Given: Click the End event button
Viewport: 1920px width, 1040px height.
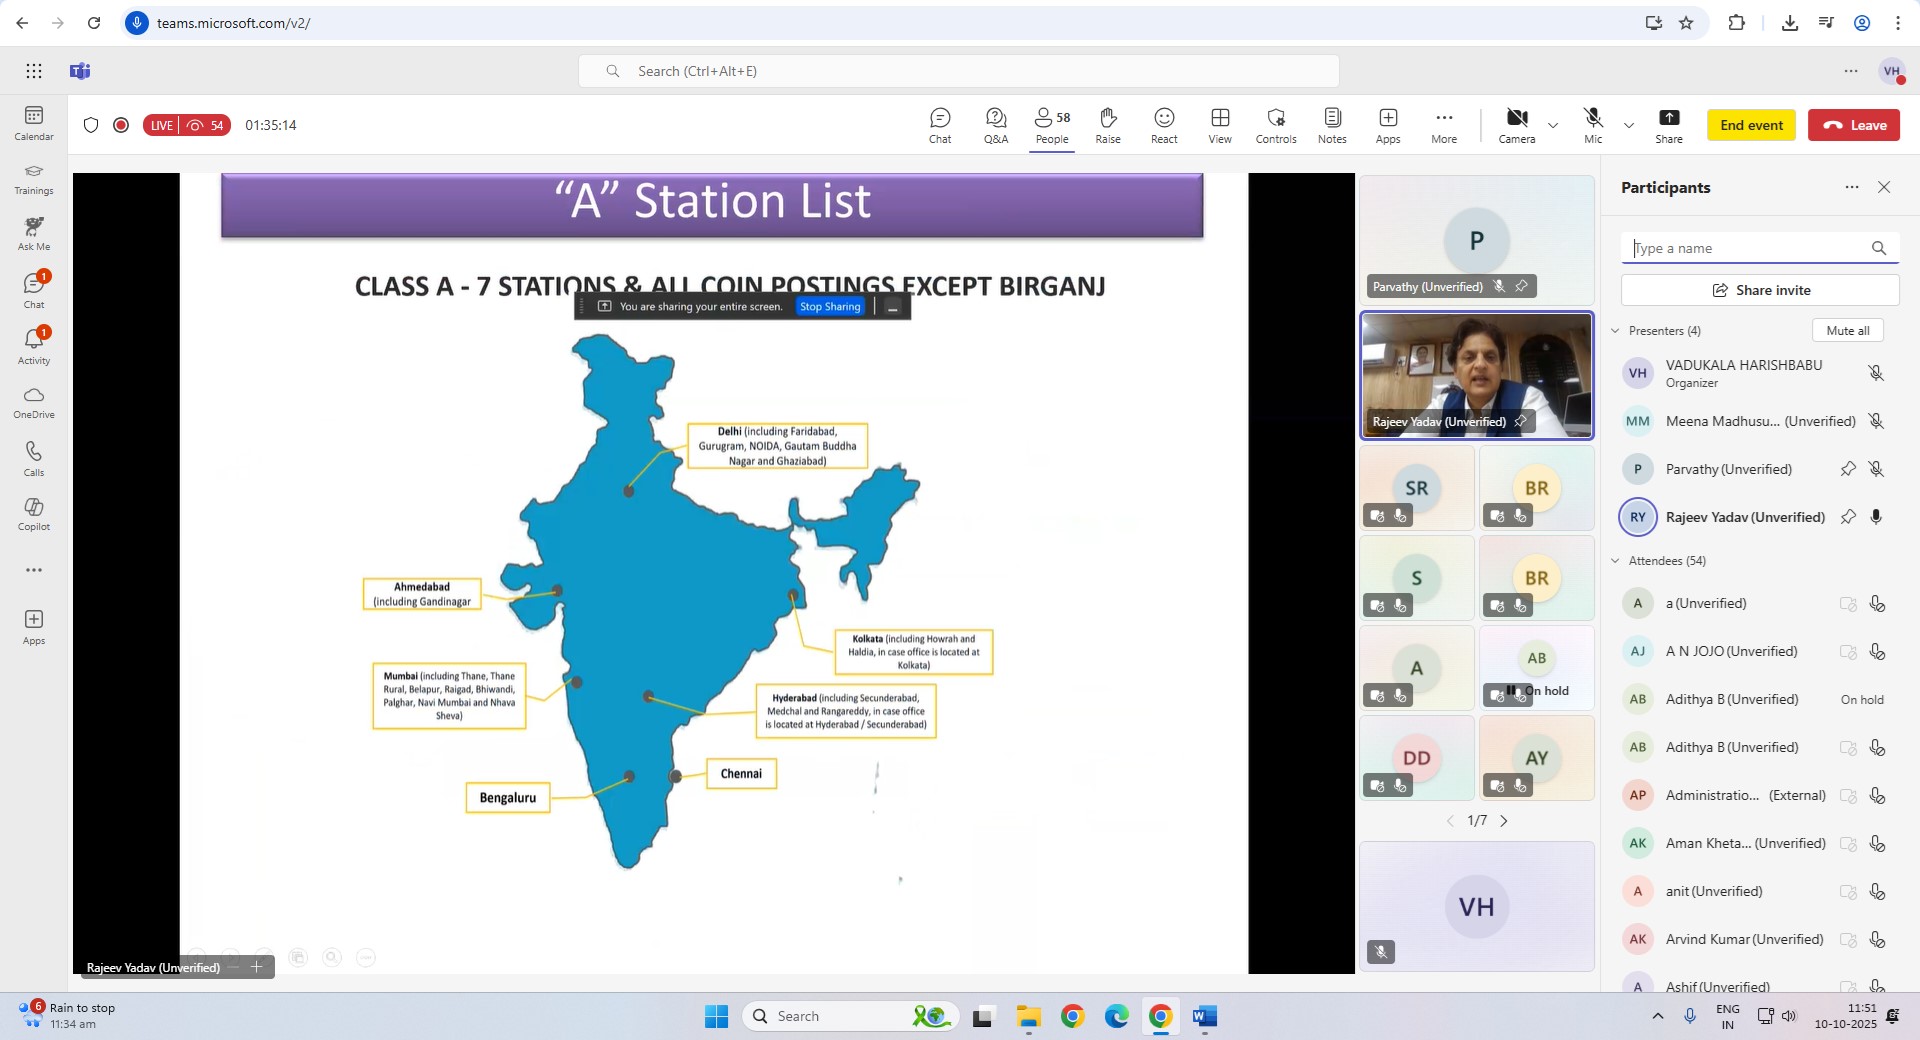Looking at the screenshot, I should (x=1751, y=125).
